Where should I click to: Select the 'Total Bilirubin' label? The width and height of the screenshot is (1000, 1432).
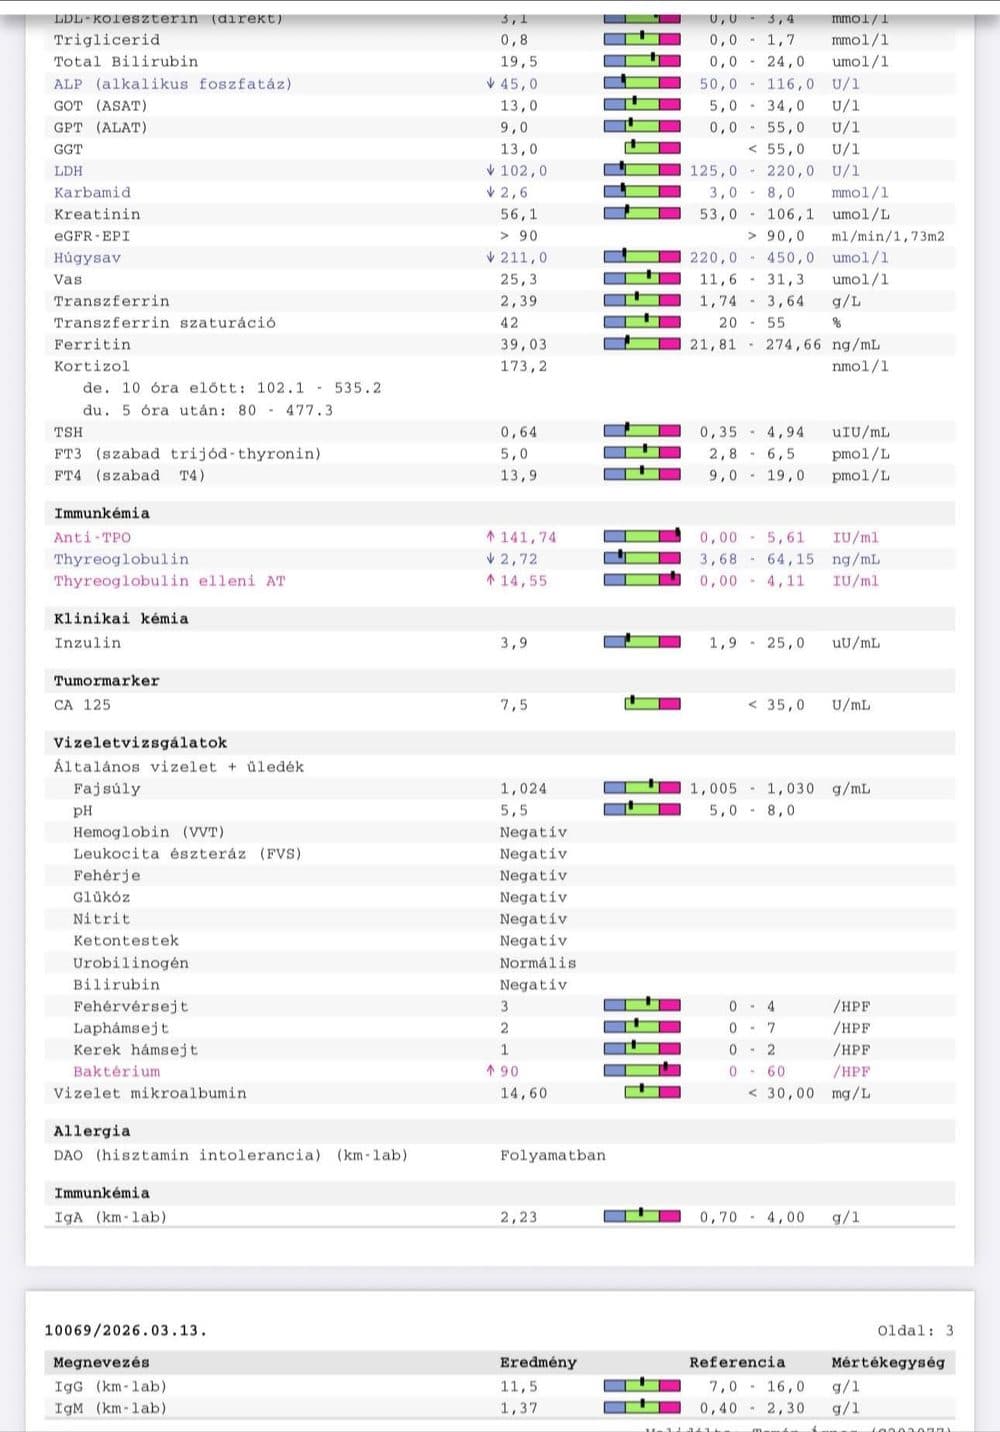point(126,62)
